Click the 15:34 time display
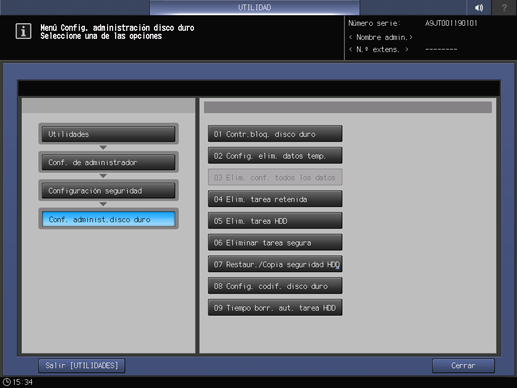The height and width of the screenshot is (388, 517). pyautogui.click(x=23, y=382)
